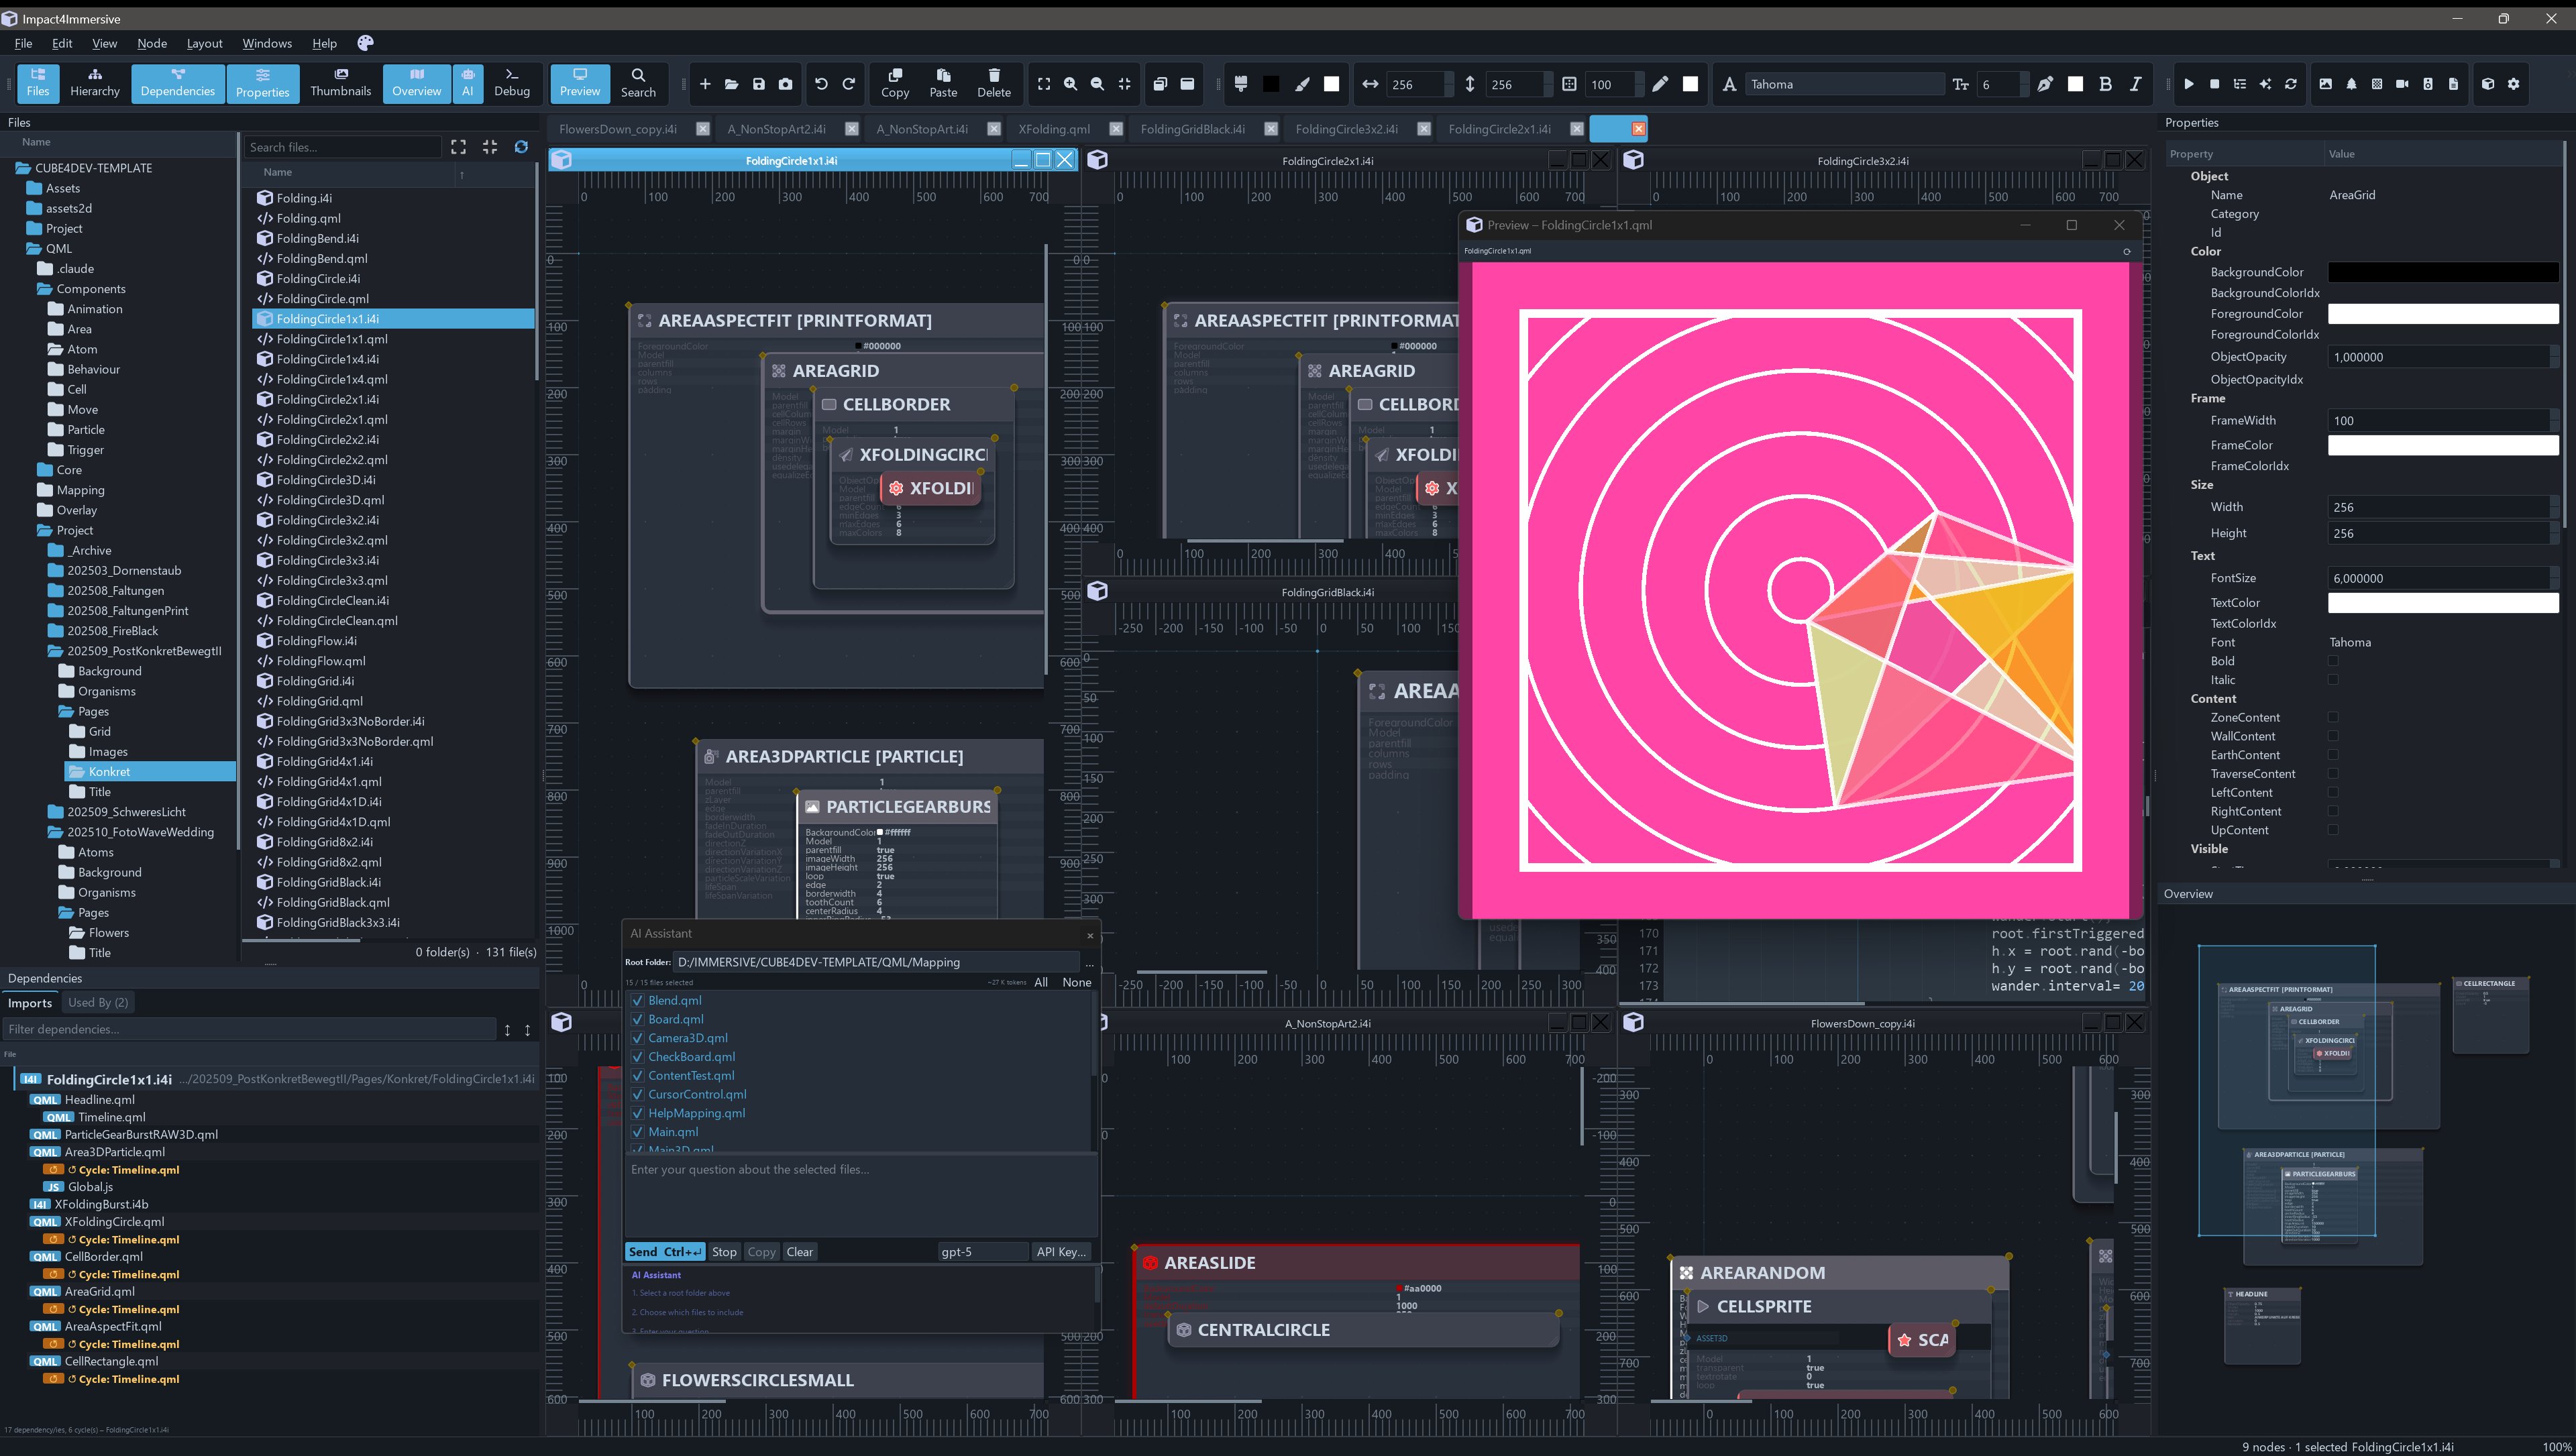Click the camera snapshot toolbar icon
The height and width of the screenshot is (1456, 2576).
(785, 84)
